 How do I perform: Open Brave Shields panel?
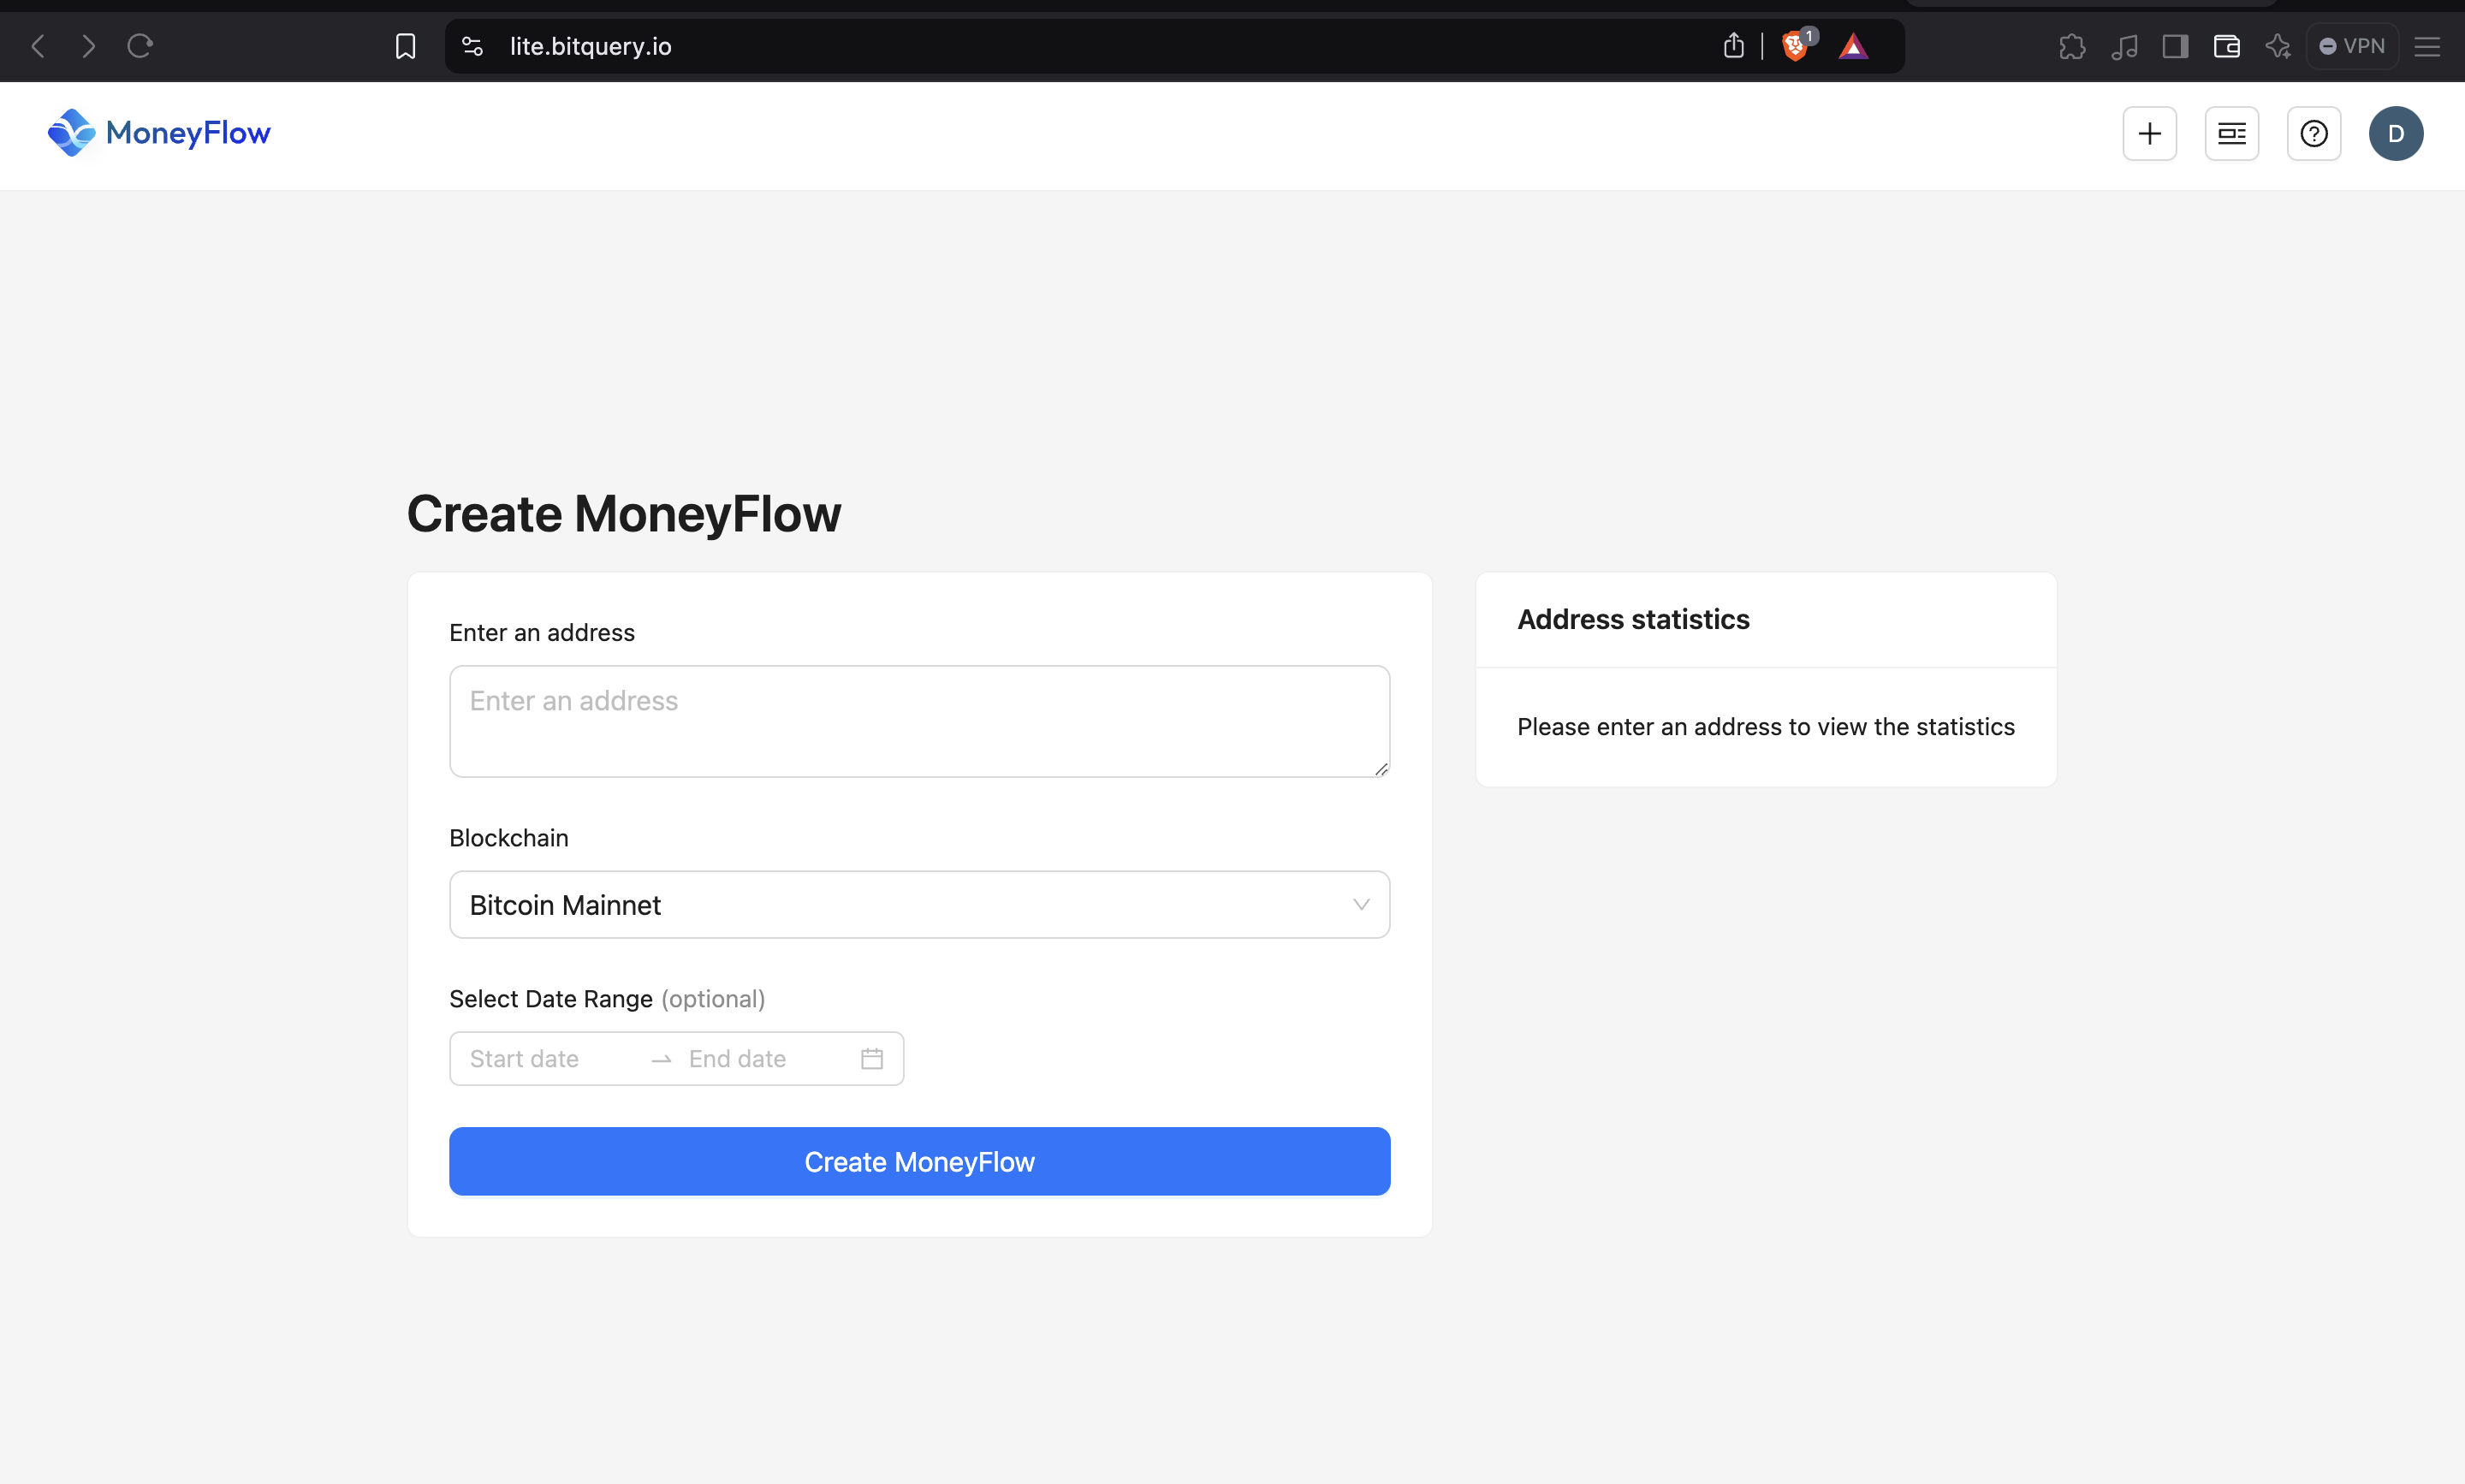coord(1795,45)
